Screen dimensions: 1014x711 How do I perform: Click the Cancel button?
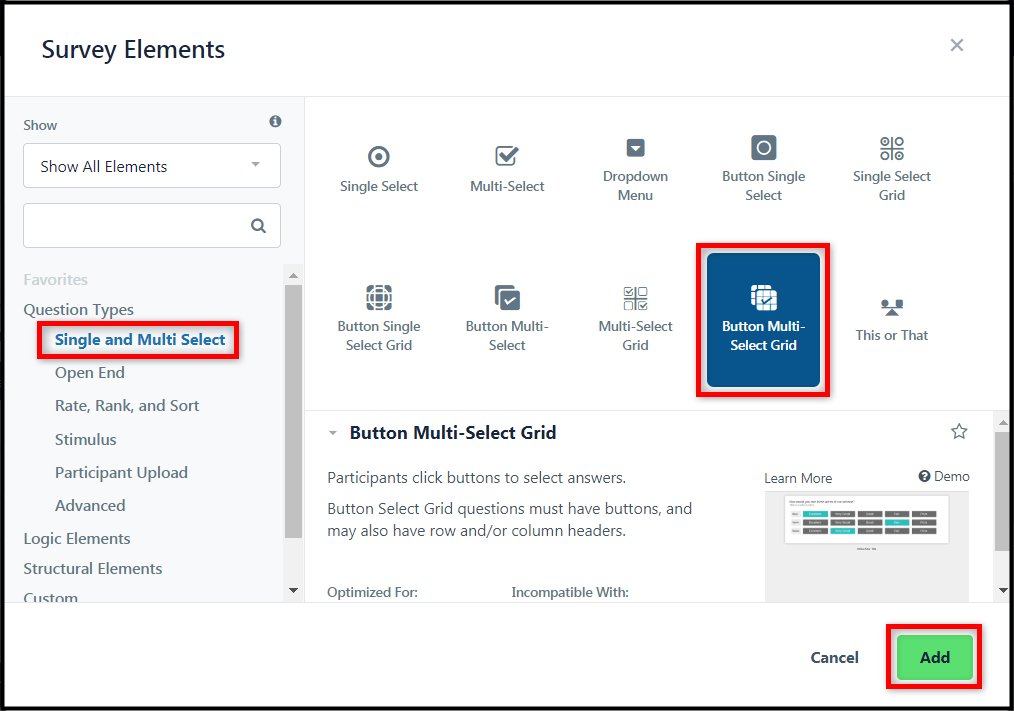point(834,657)
